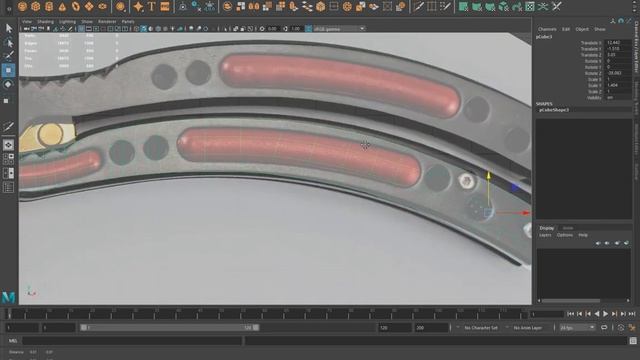
Task: Create a polygon cube from the shelf
Action: point(36,6)
